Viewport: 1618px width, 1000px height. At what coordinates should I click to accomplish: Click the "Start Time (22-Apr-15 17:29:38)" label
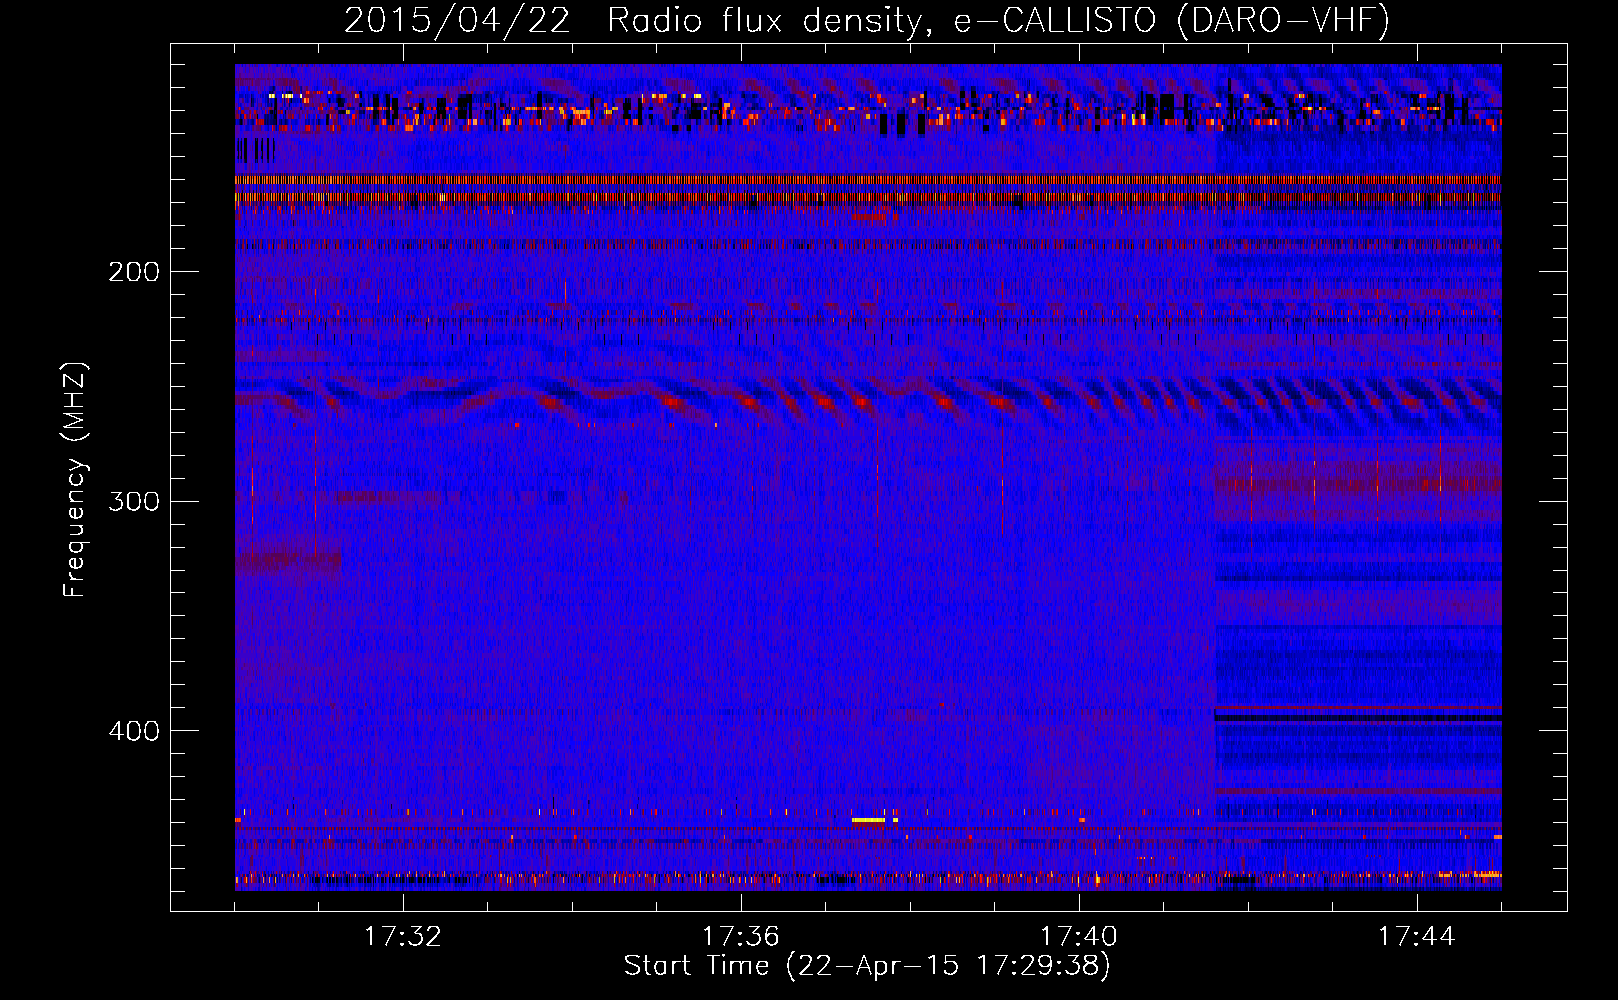coord(867,966)
